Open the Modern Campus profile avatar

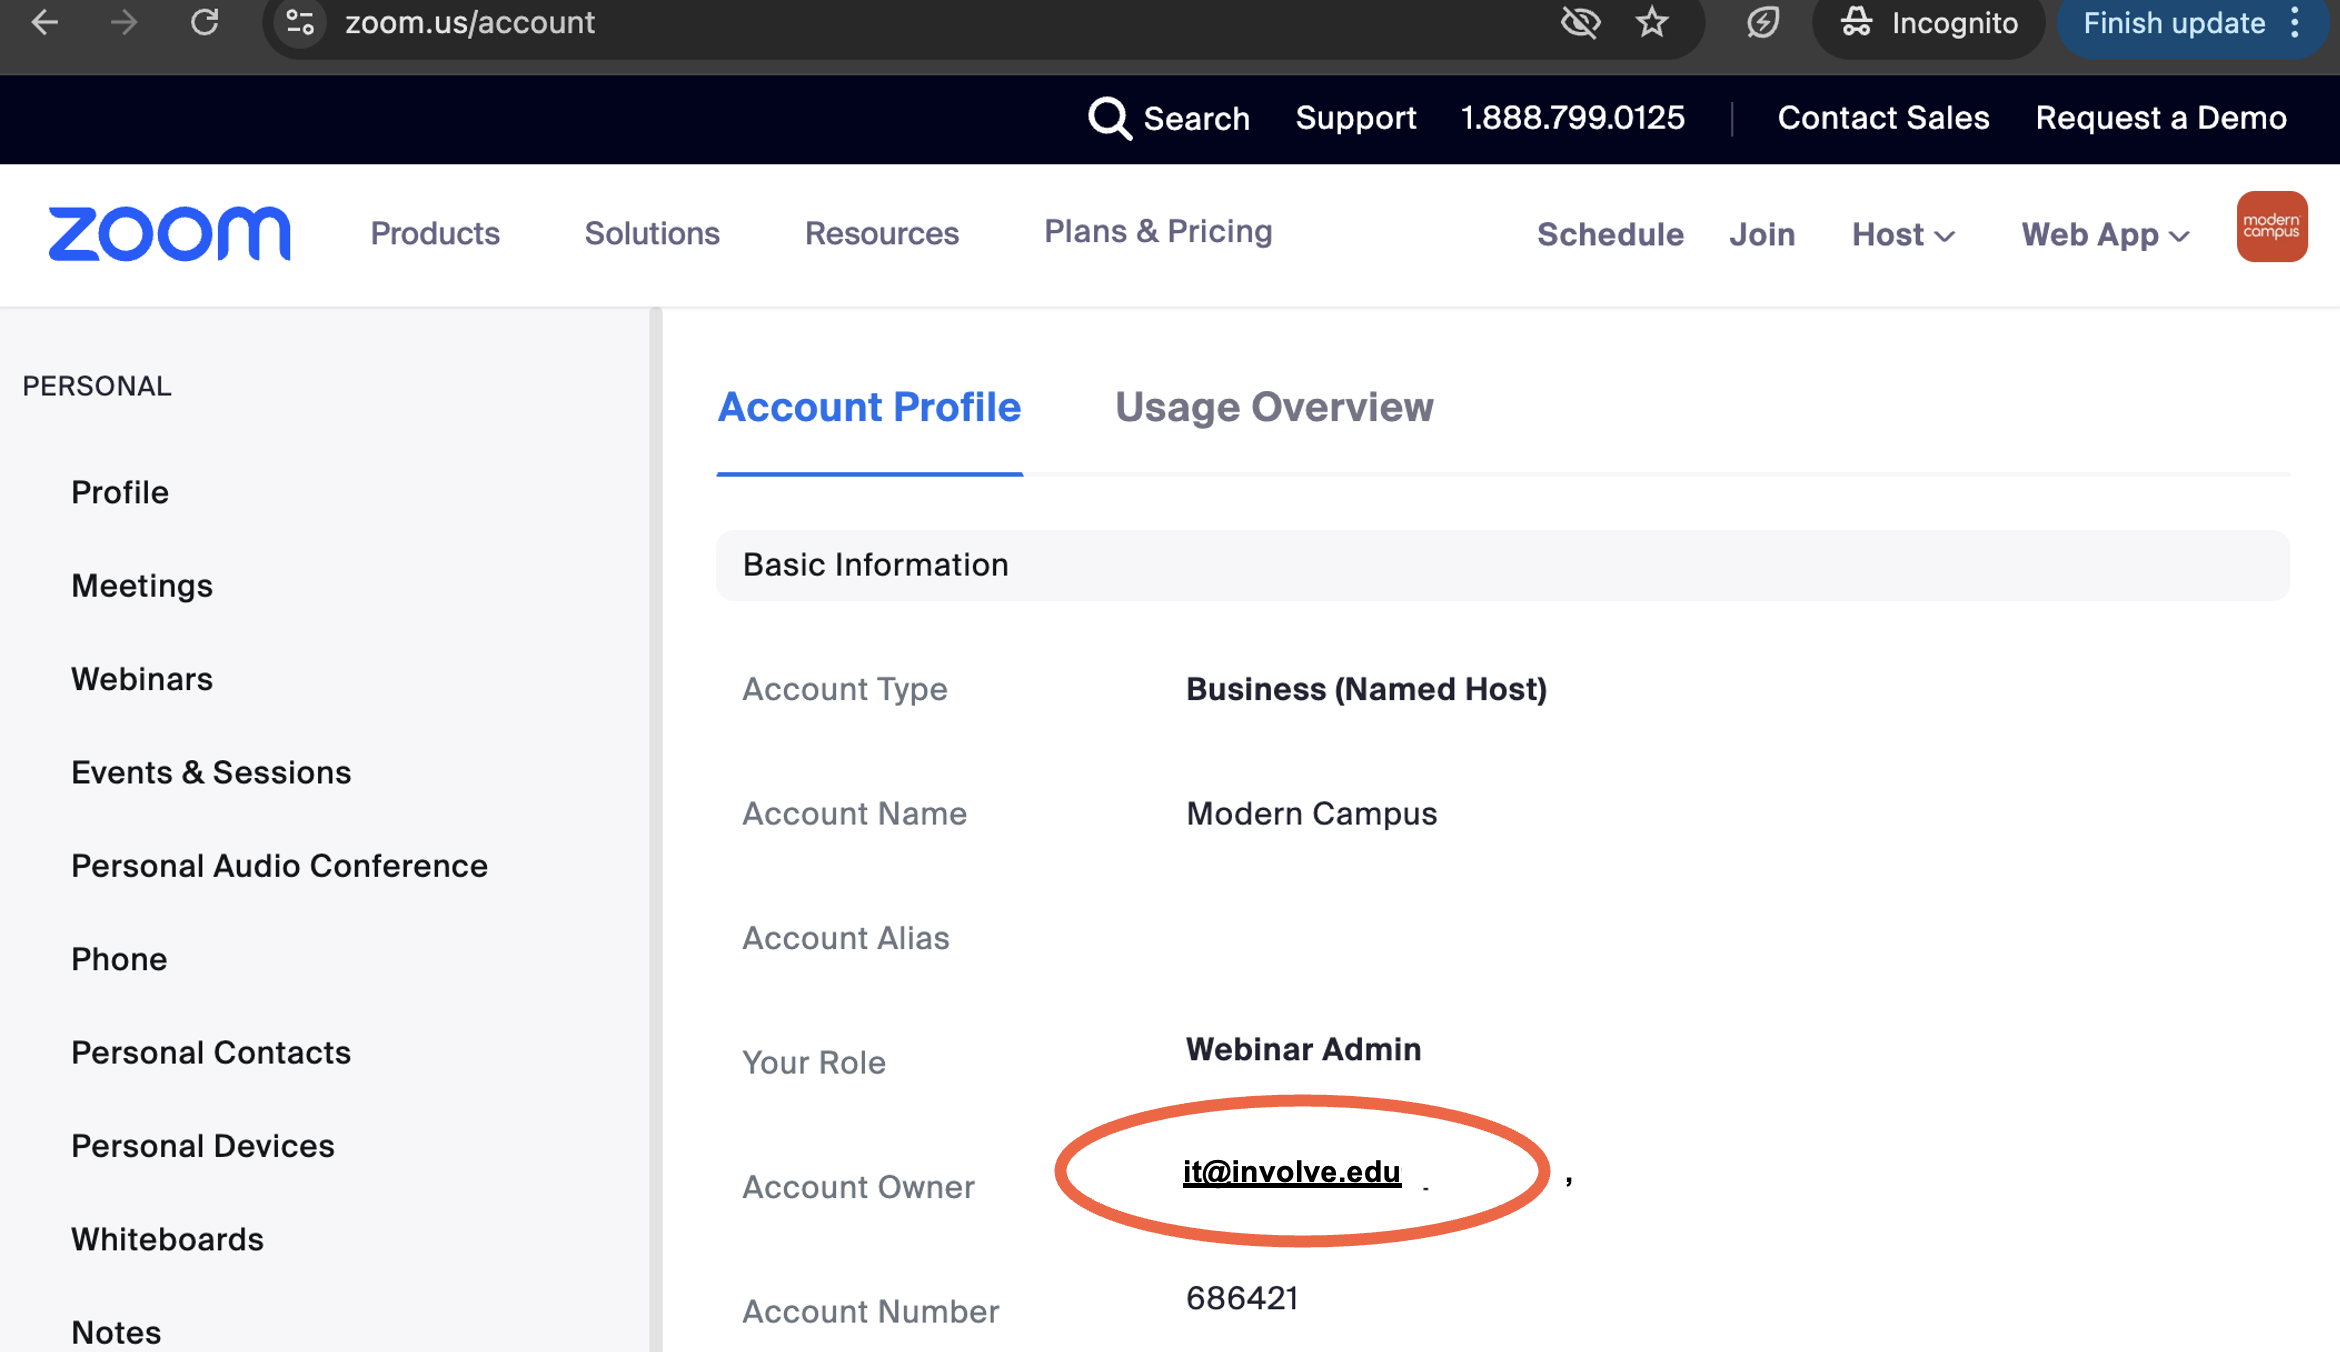tap(2272, 226)
